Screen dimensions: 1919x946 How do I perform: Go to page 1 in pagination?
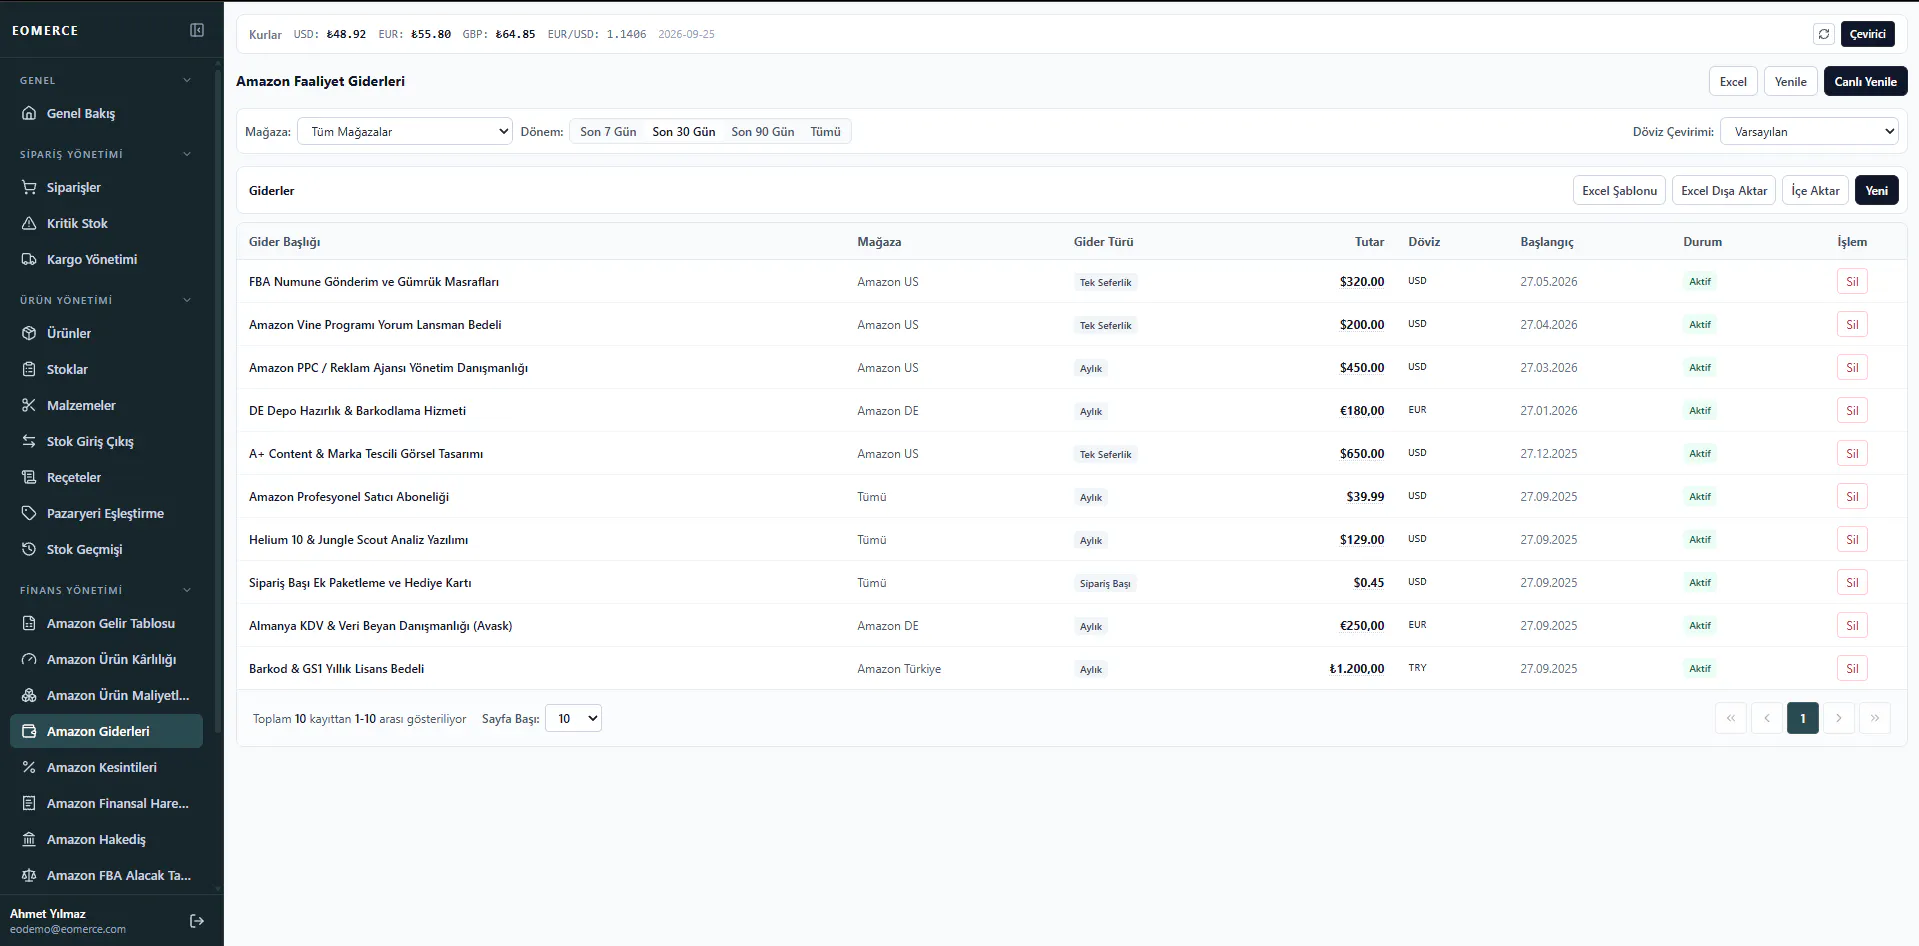[1803, 718]
